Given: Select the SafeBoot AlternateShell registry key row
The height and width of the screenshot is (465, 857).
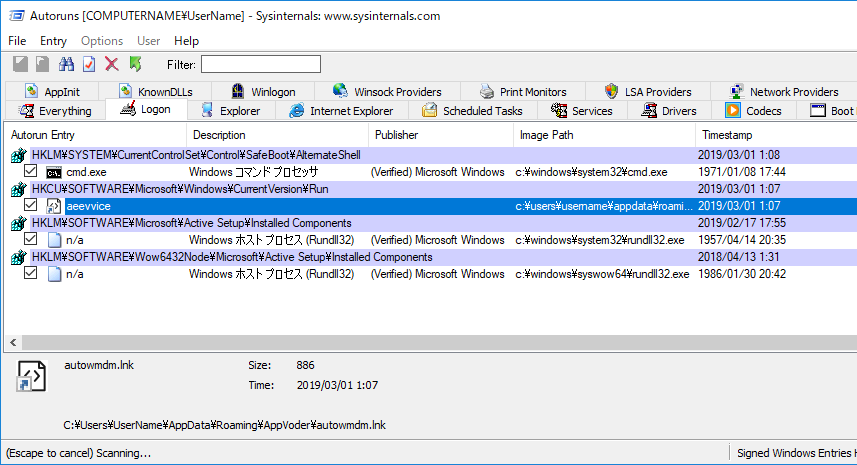Looking at the screenshot, I should (x=431, y=155).
